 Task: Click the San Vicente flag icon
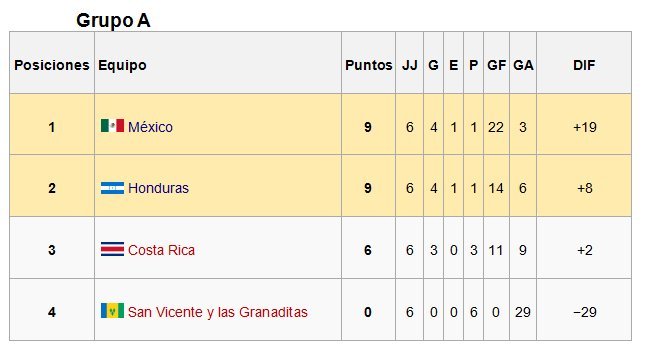pos(112,311)
